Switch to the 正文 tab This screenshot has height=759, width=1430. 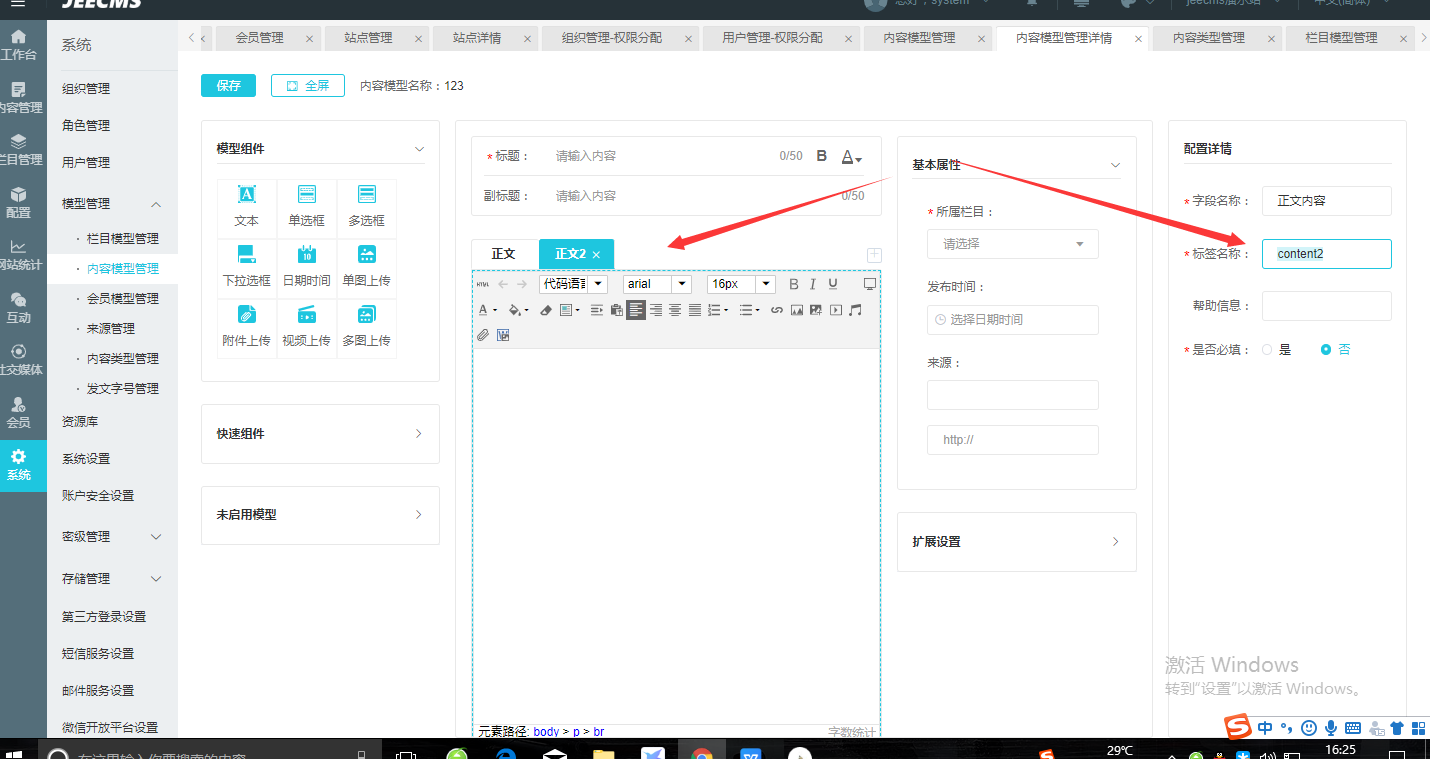[504, 254]
